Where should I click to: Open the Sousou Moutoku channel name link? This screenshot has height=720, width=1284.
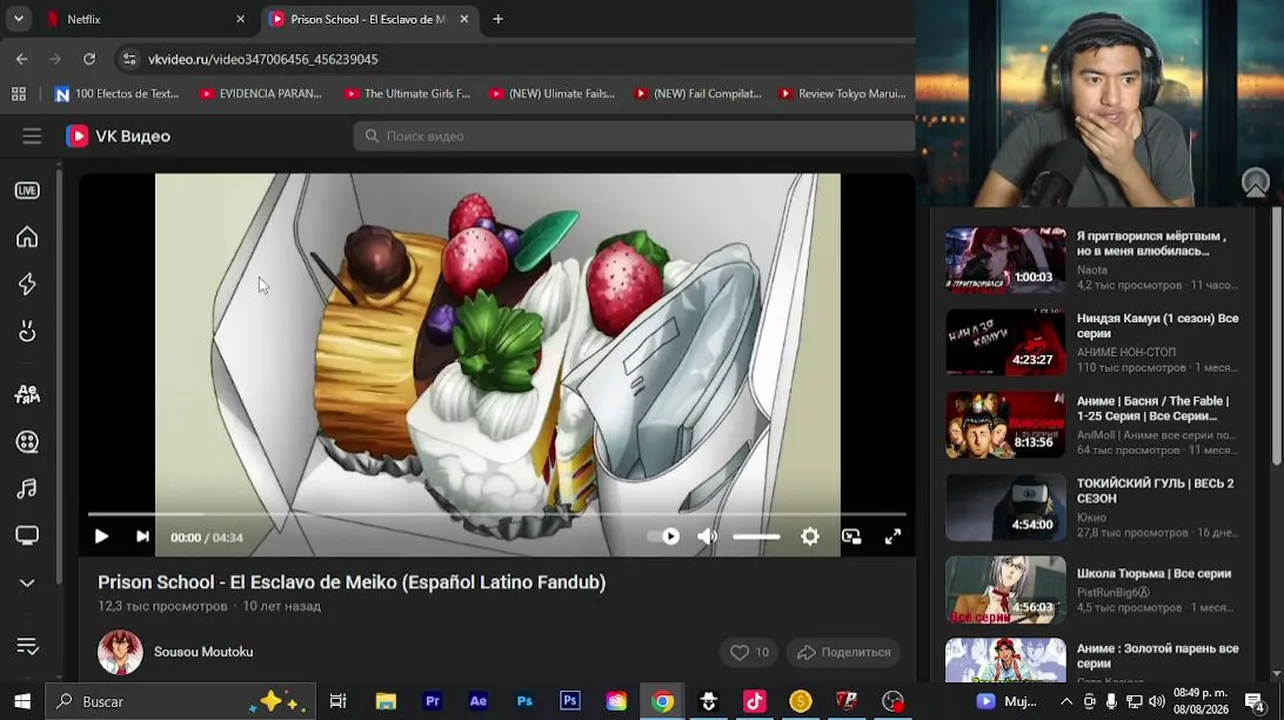[x=203, y=652]
